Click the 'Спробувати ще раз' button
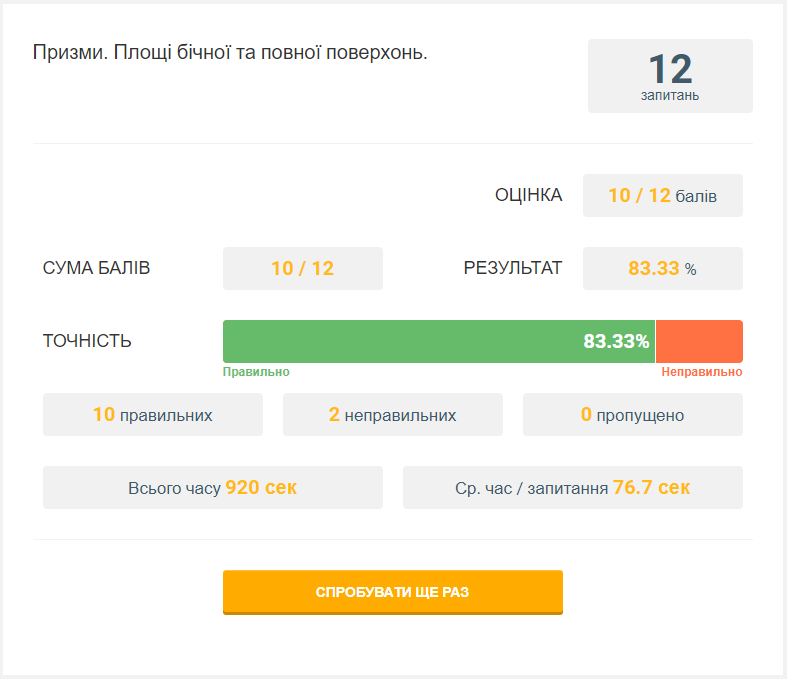Screen dimensions: 787x679 pyautogui.click(x=392, y=592)
